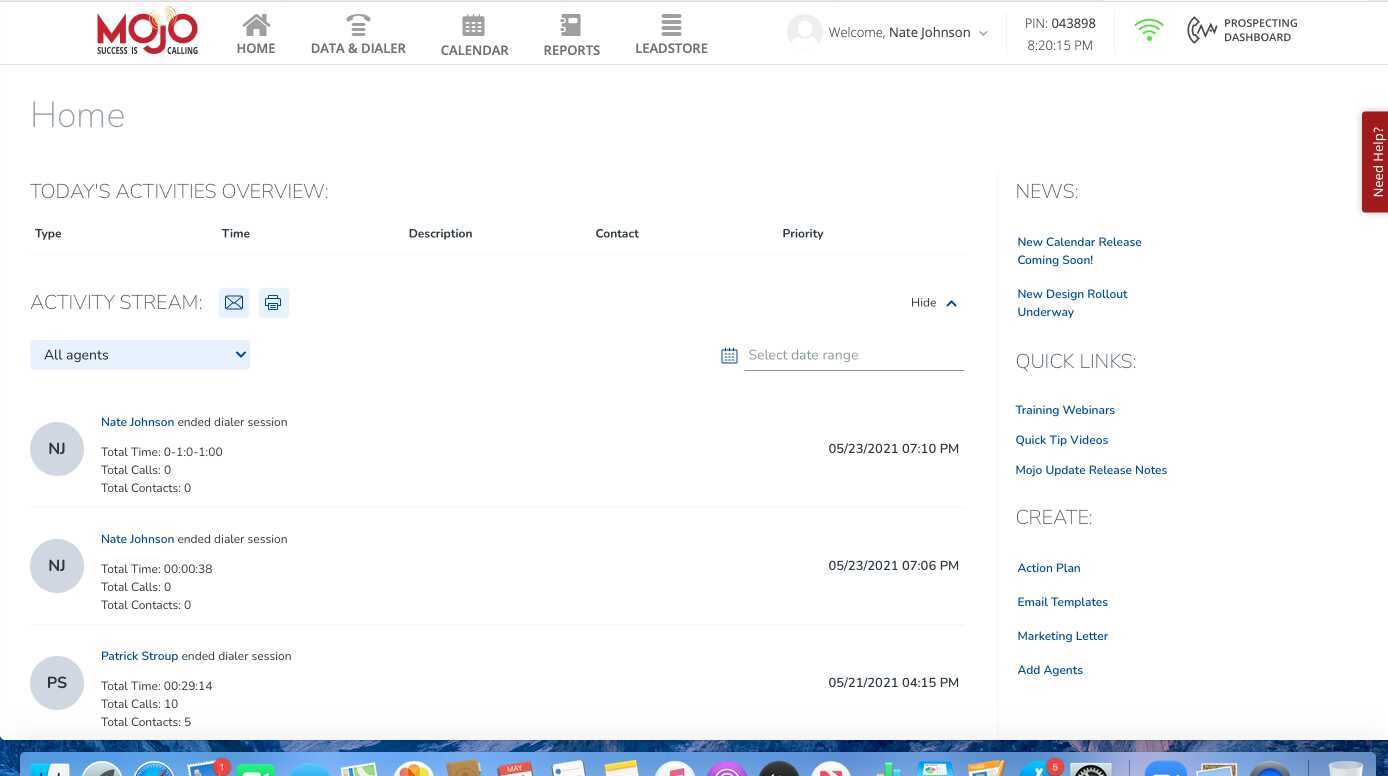Click the PIN: 043898 text
The width and height of the screenshot is (1388, 776).
[1060, 23]
